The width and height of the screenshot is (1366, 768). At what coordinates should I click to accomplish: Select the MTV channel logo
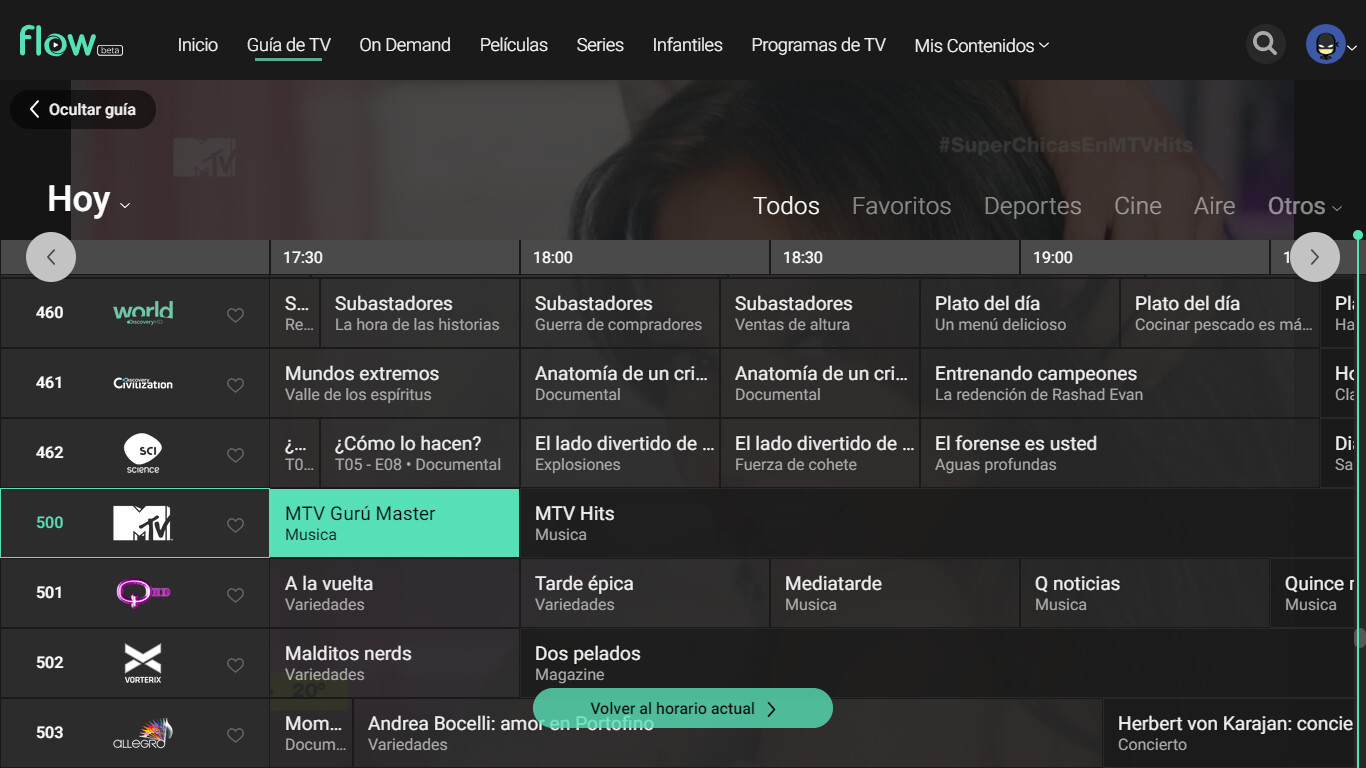point(143,523)
